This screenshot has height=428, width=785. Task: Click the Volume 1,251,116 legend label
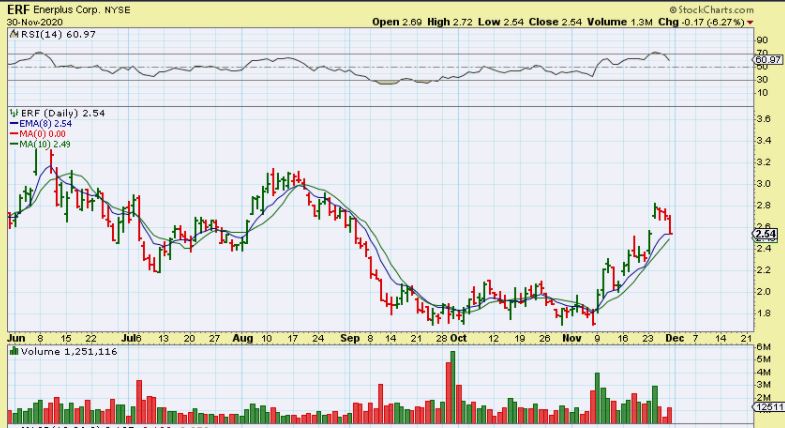point(69,352)
